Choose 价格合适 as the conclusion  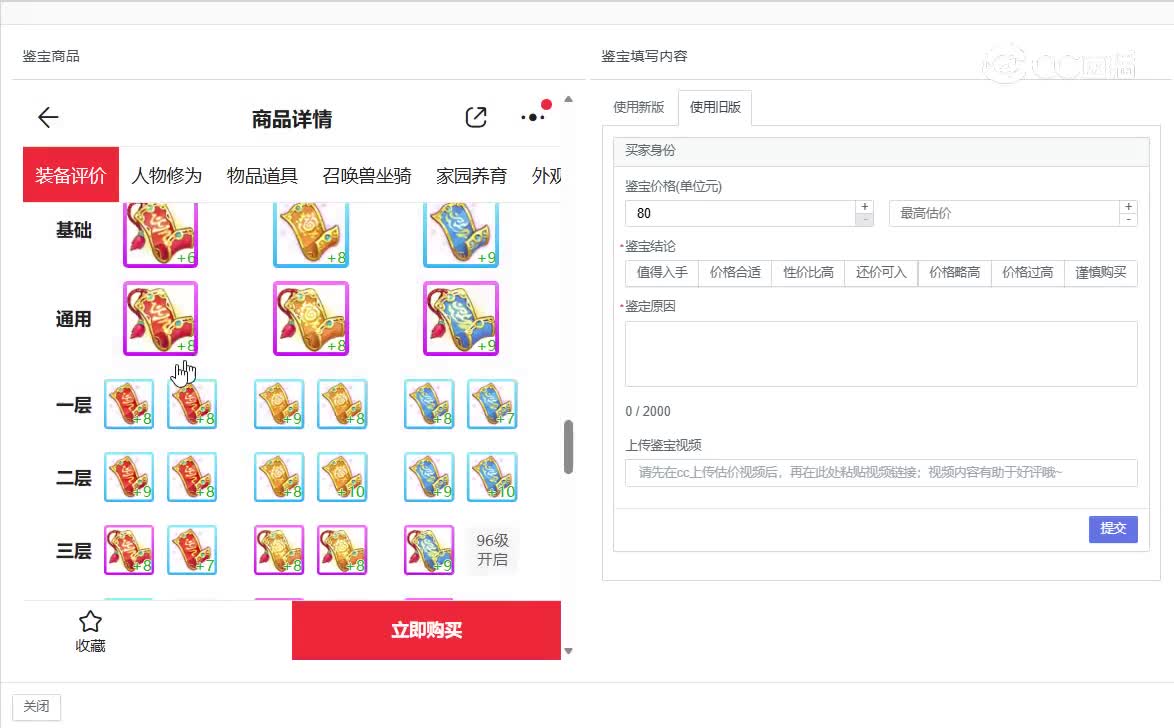(x=735, y=273)
